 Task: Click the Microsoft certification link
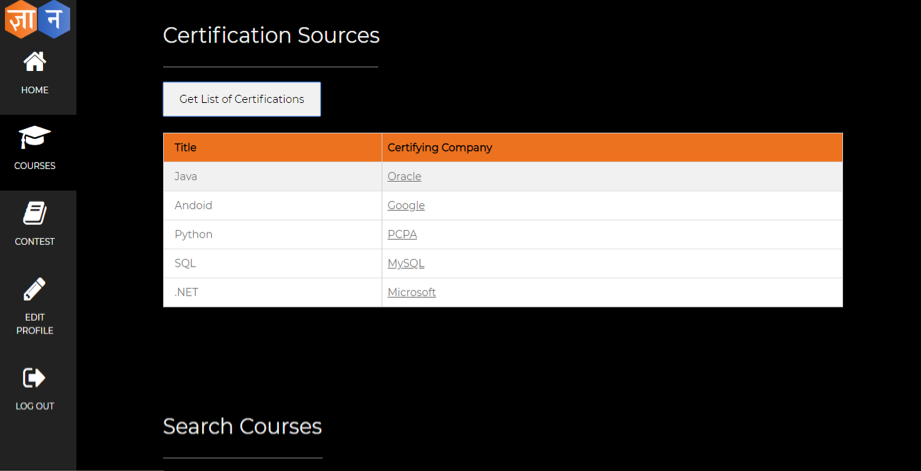point(412,292)
